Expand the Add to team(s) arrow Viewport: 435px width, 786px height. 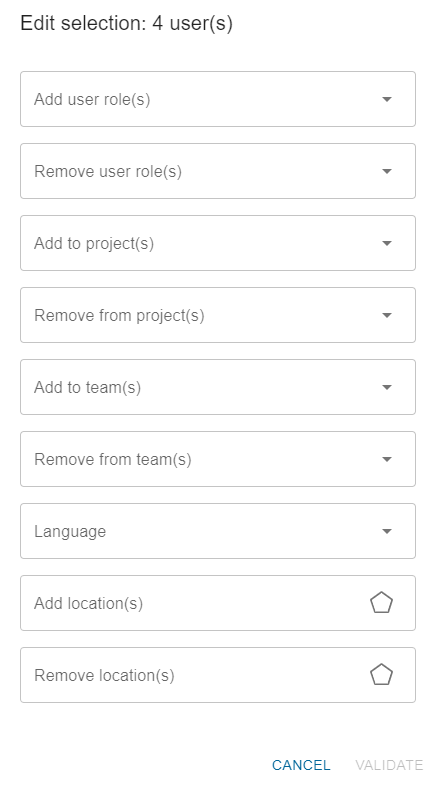pos(386,387)
